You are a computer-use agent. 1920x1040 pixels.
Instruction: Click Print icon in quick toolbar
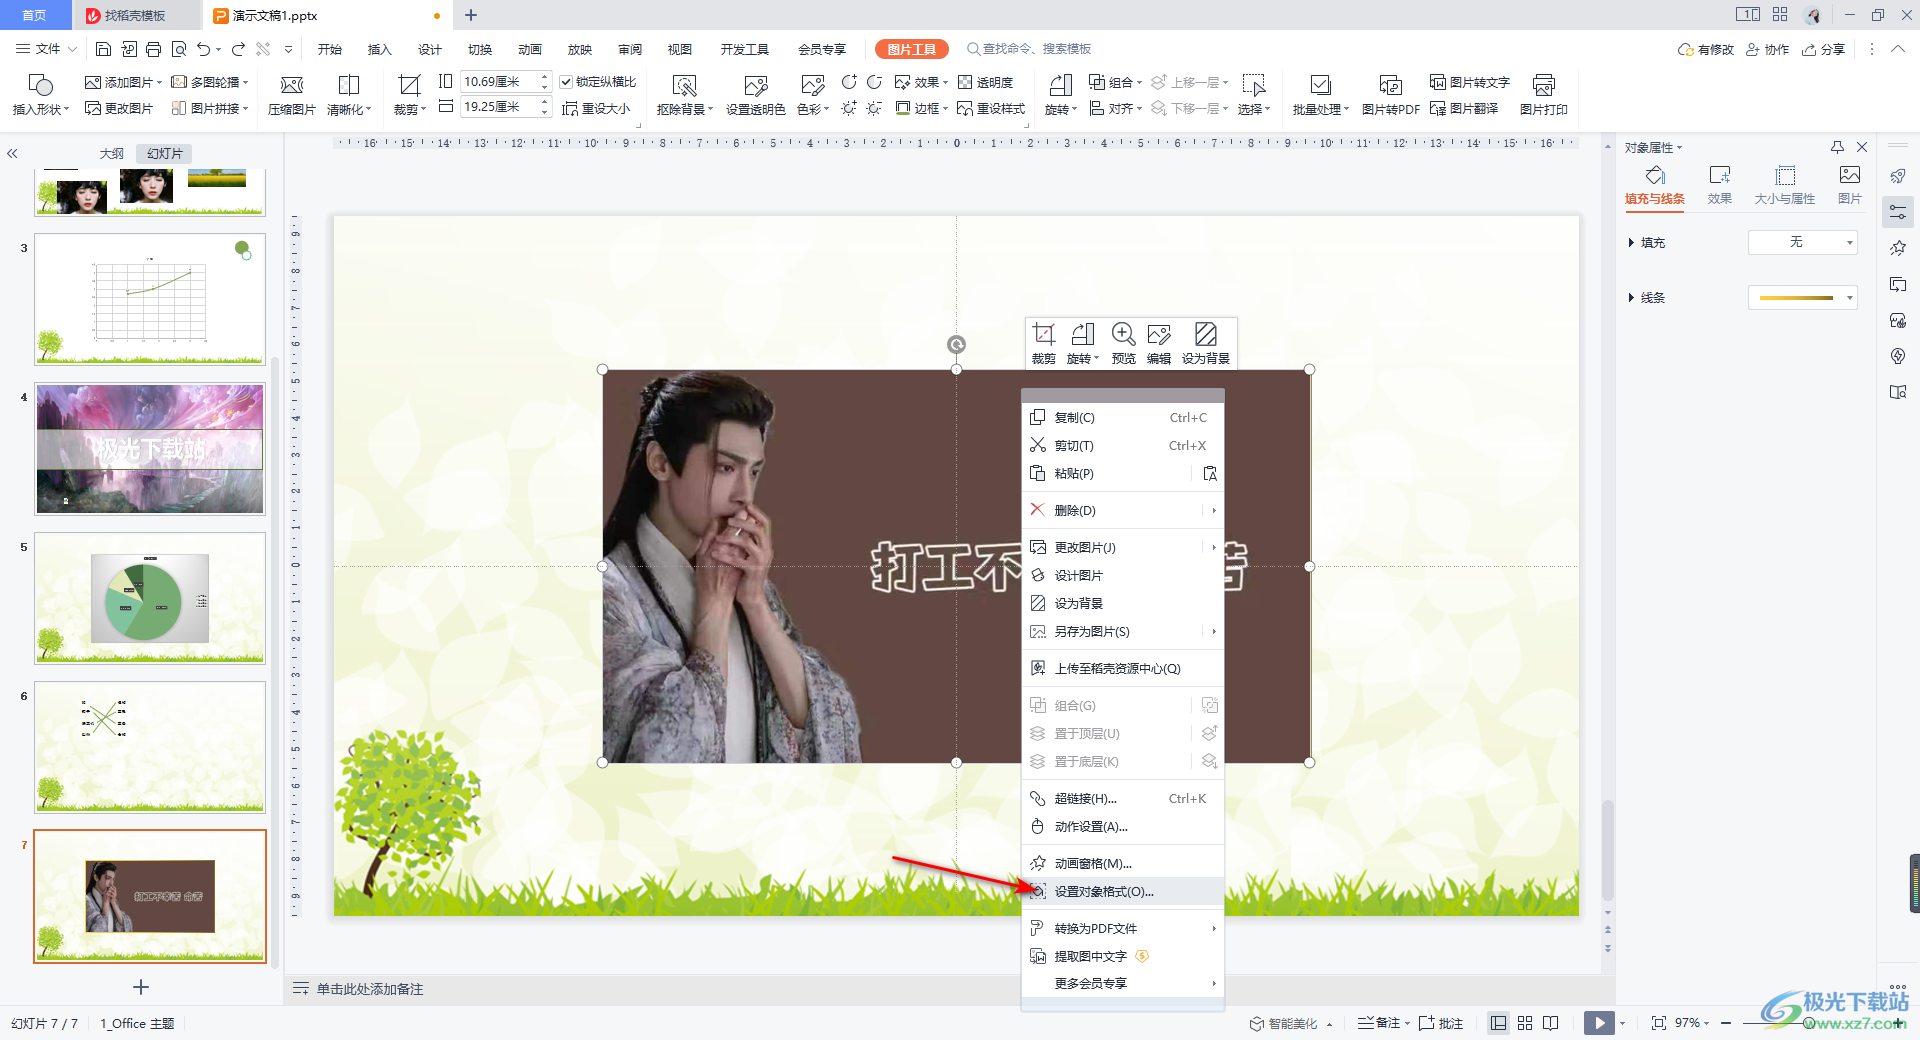pyautogui.click(x=153, y=49)
